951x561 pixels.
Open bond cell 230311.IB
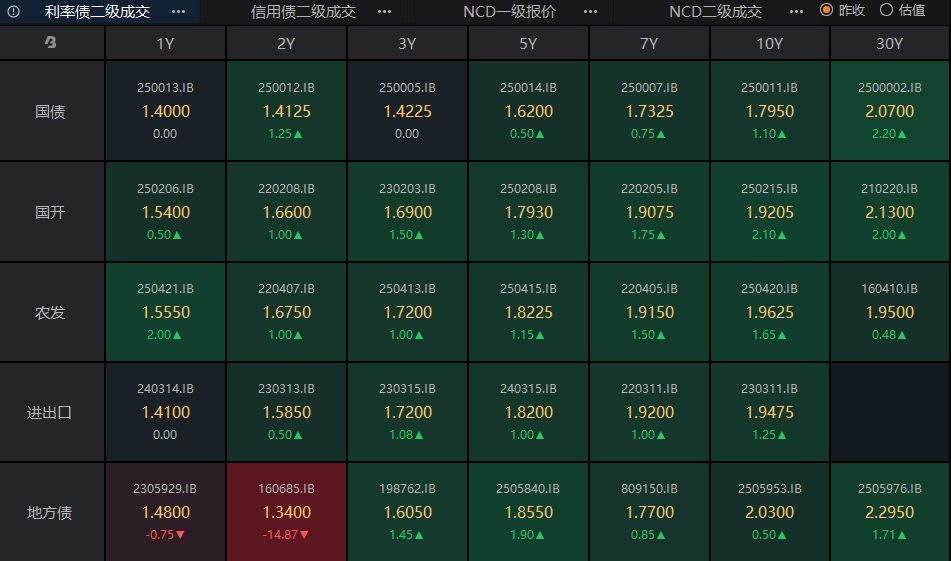pos(770,412)
